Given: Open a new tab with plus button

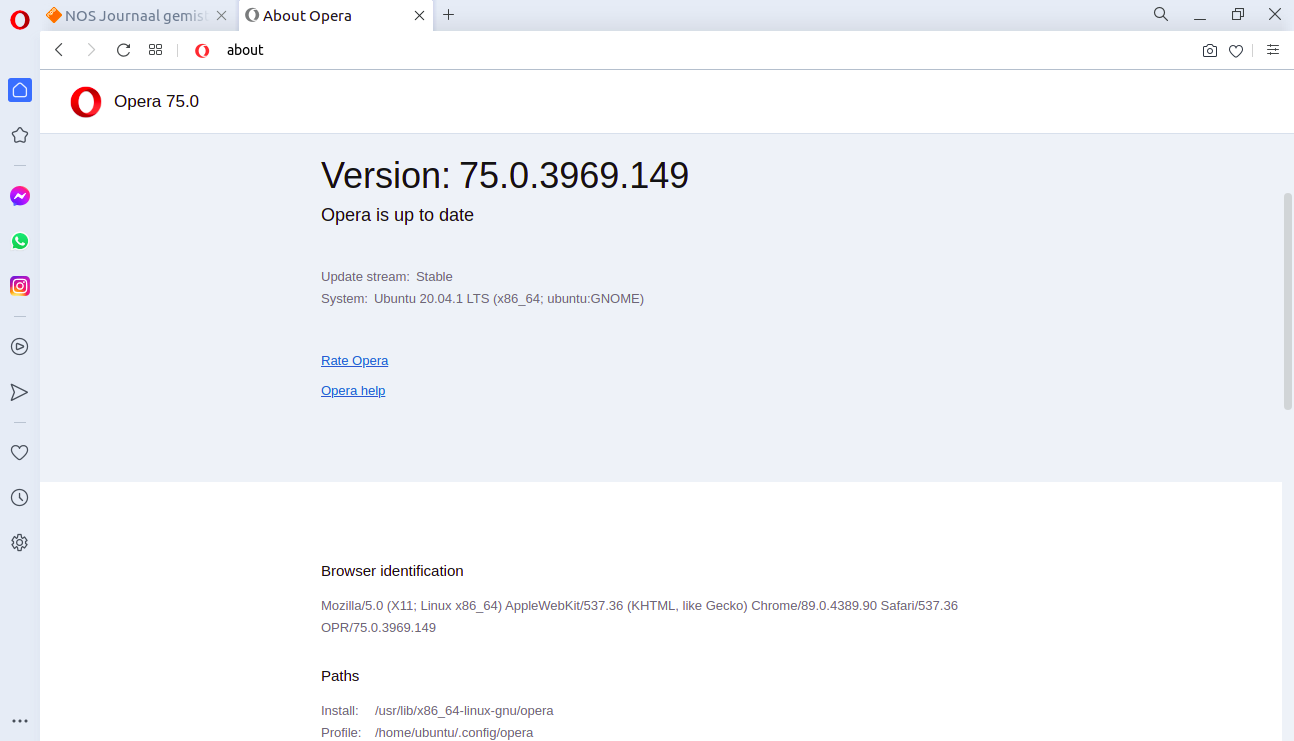Looking at the screenshot, I should [449, 15].
